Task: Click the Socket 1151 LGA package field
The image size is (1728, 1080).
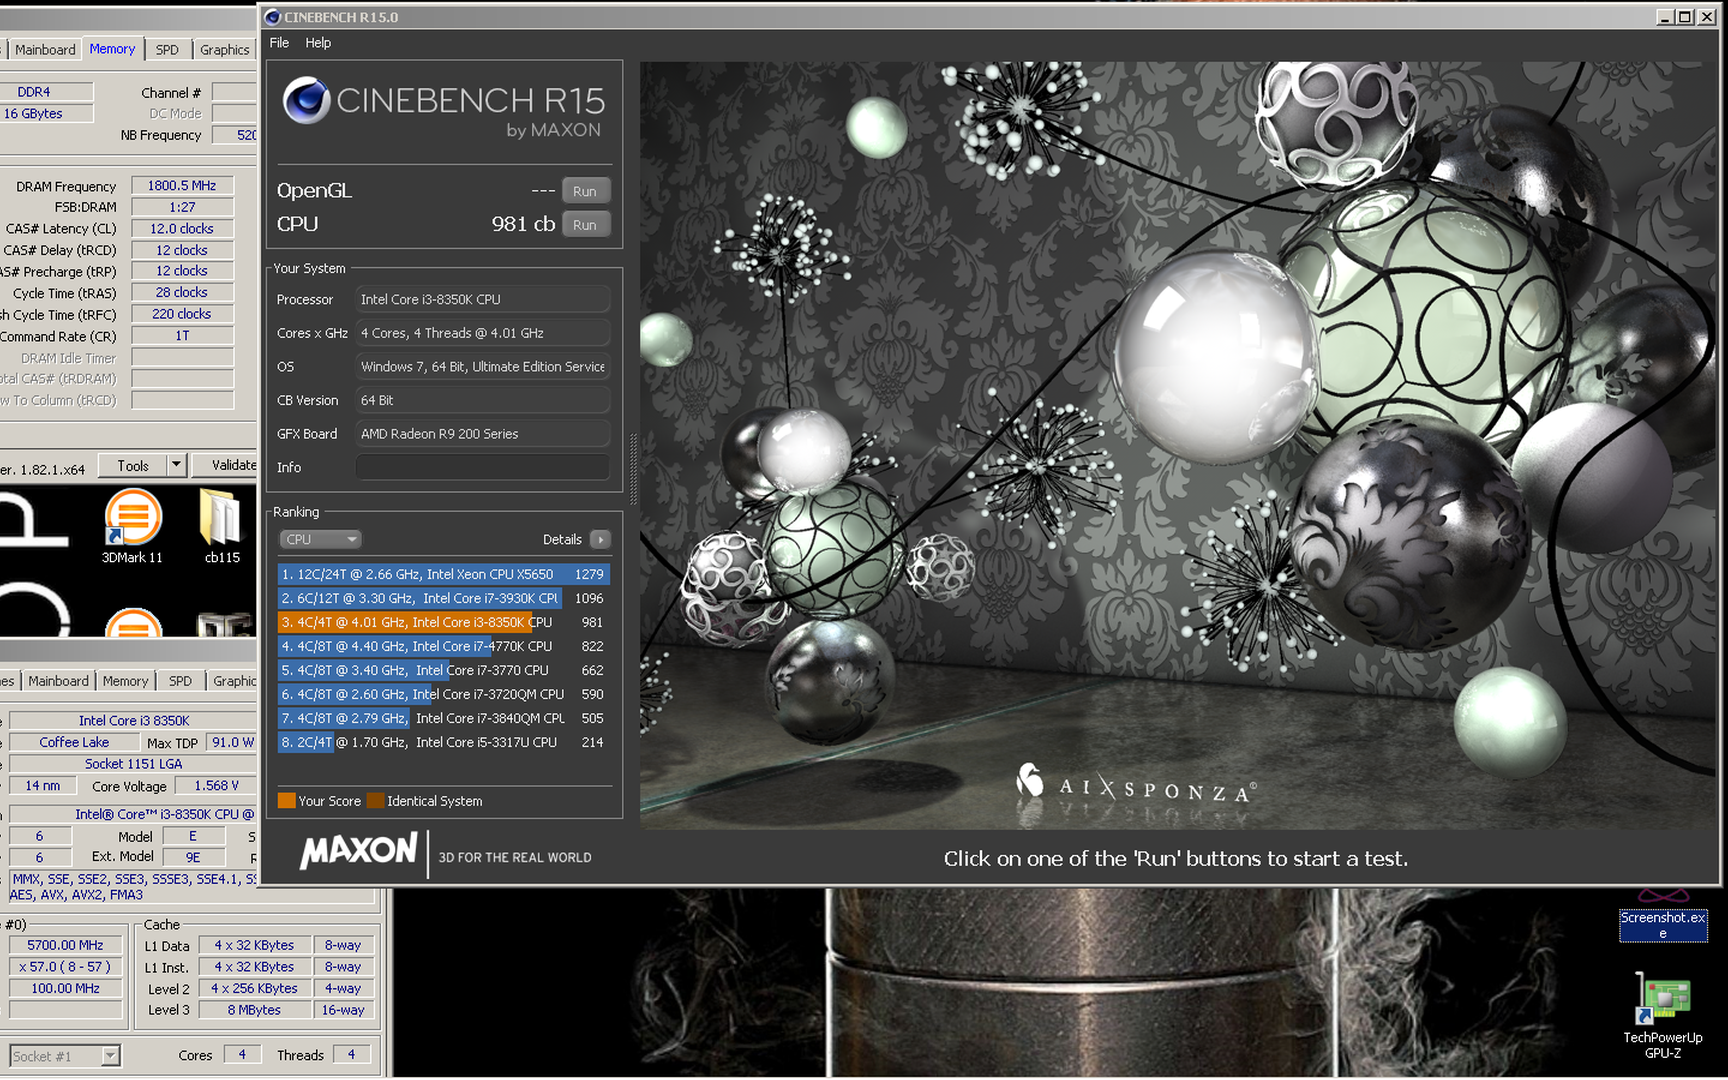Action: [133, 764]
